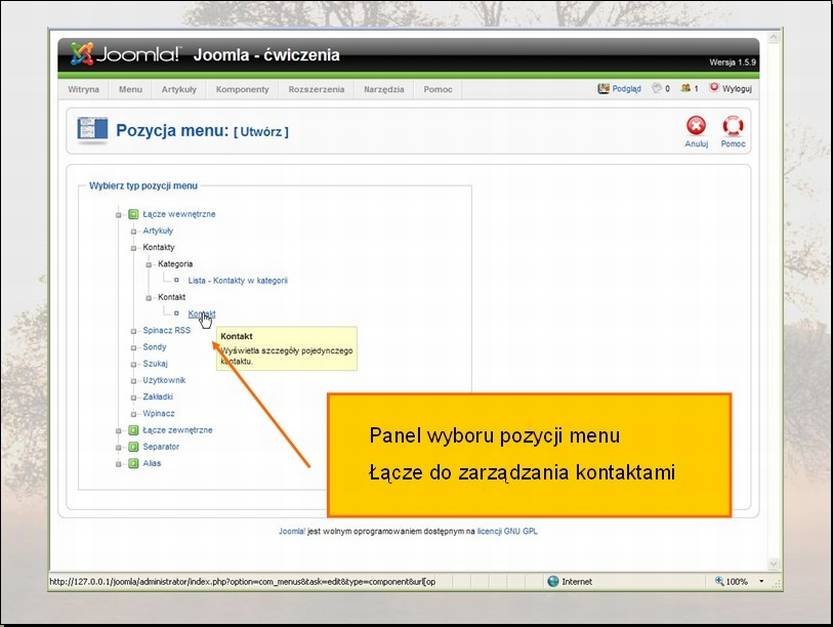Screen dimensions: 833x627
Task: Click the scrollbar down arrow
Action: pyautogui.click(x=774, y=564)
